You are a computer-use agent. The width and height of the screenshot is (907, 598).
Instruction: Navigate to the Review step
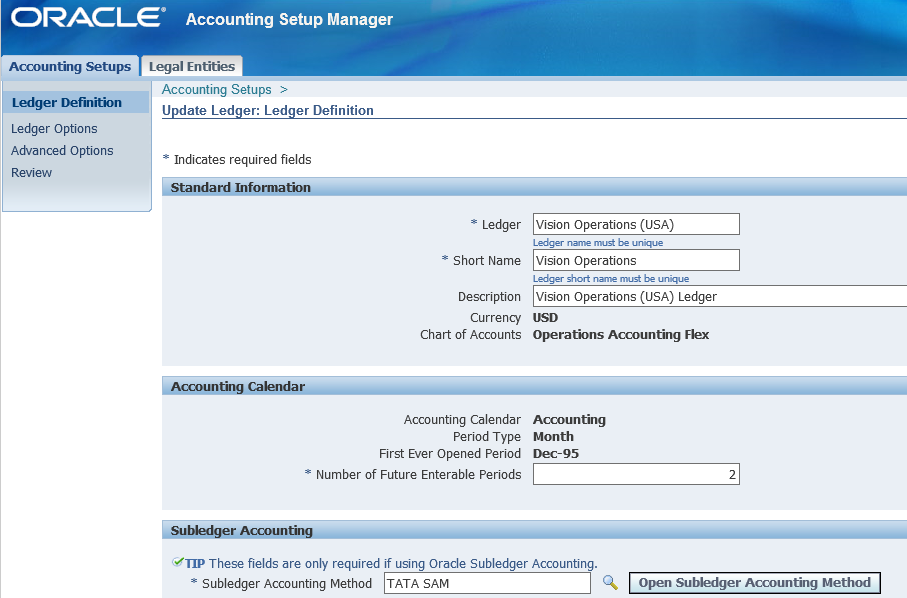click(31, 173)
